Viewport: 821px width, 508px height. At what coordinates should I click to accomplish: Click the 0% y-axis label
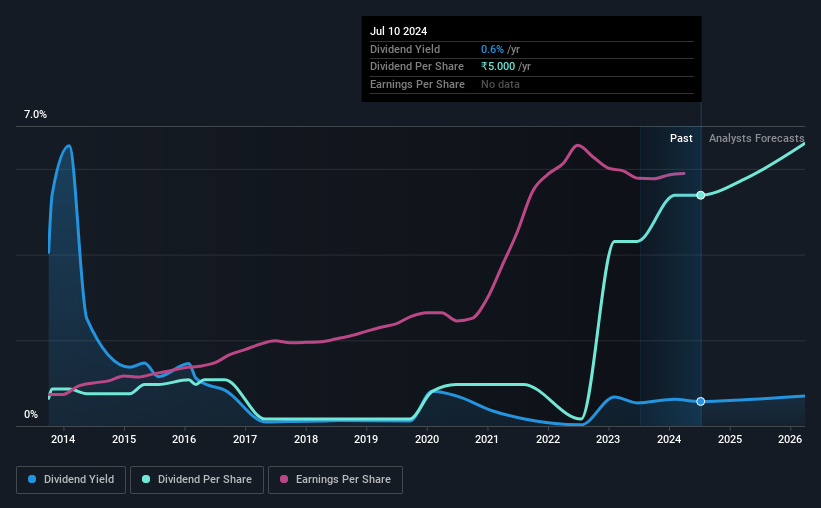[x=31, y=414]
